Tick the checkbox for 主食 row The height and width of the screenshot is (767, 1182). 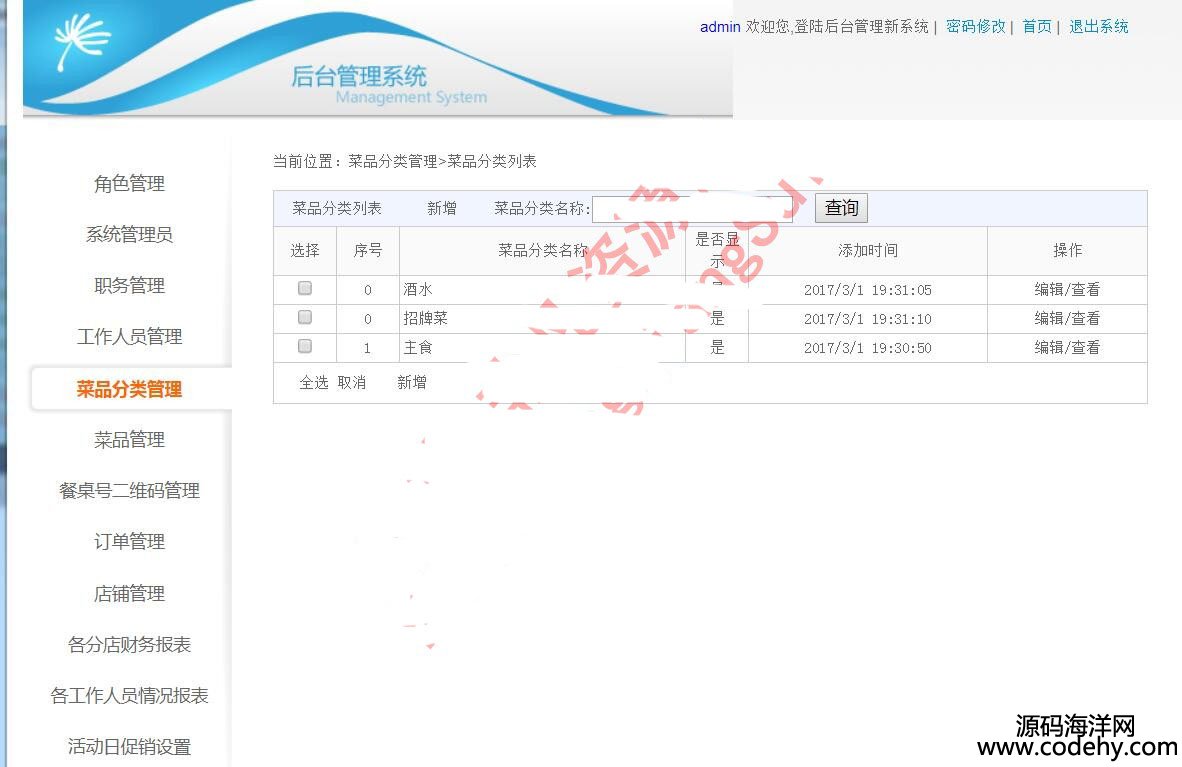pyautogui.click(x=305, y=345)
